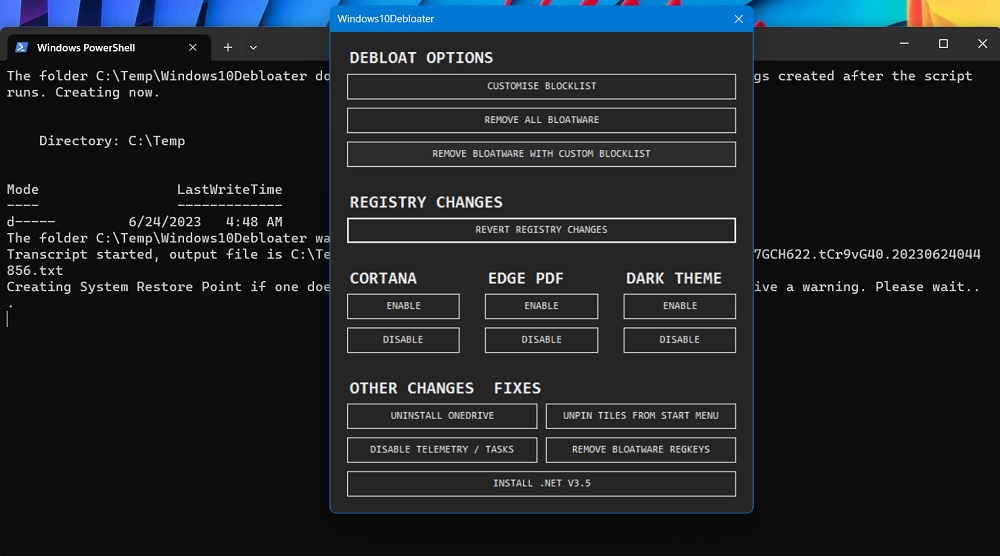Image resolution: width=1000 pixels, height=556 pixels.
Task: Click the 'DARK THEME' section label
Action: pos(673,279)
